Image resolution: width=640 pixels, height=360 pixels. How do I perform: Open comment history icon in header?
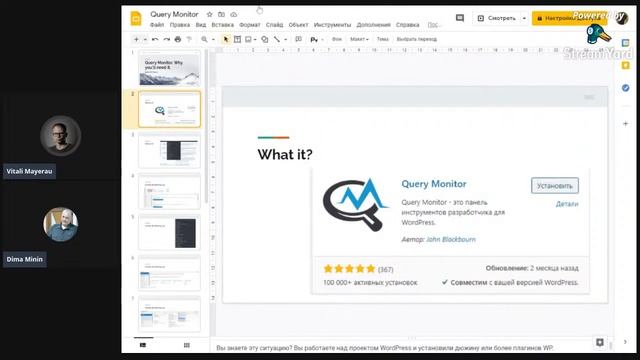coord(460,18)
